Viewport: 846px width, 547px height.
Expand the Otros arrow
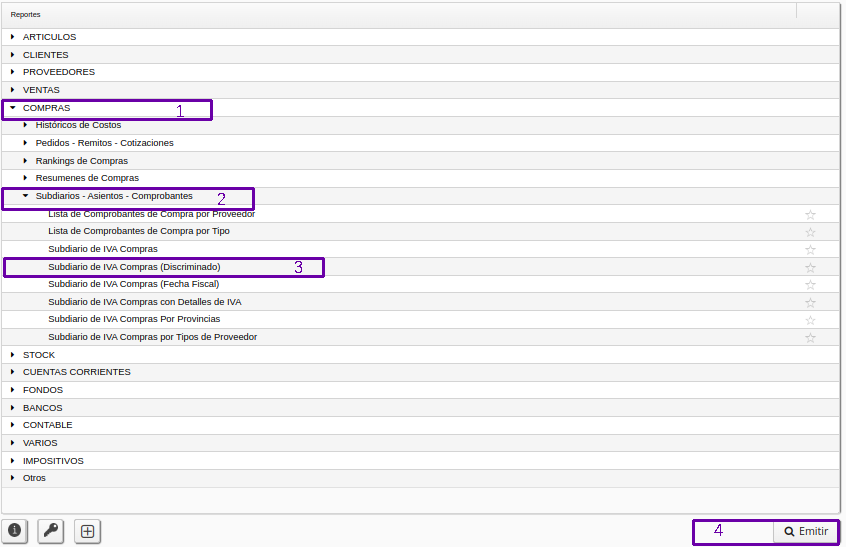pos(12,477)
